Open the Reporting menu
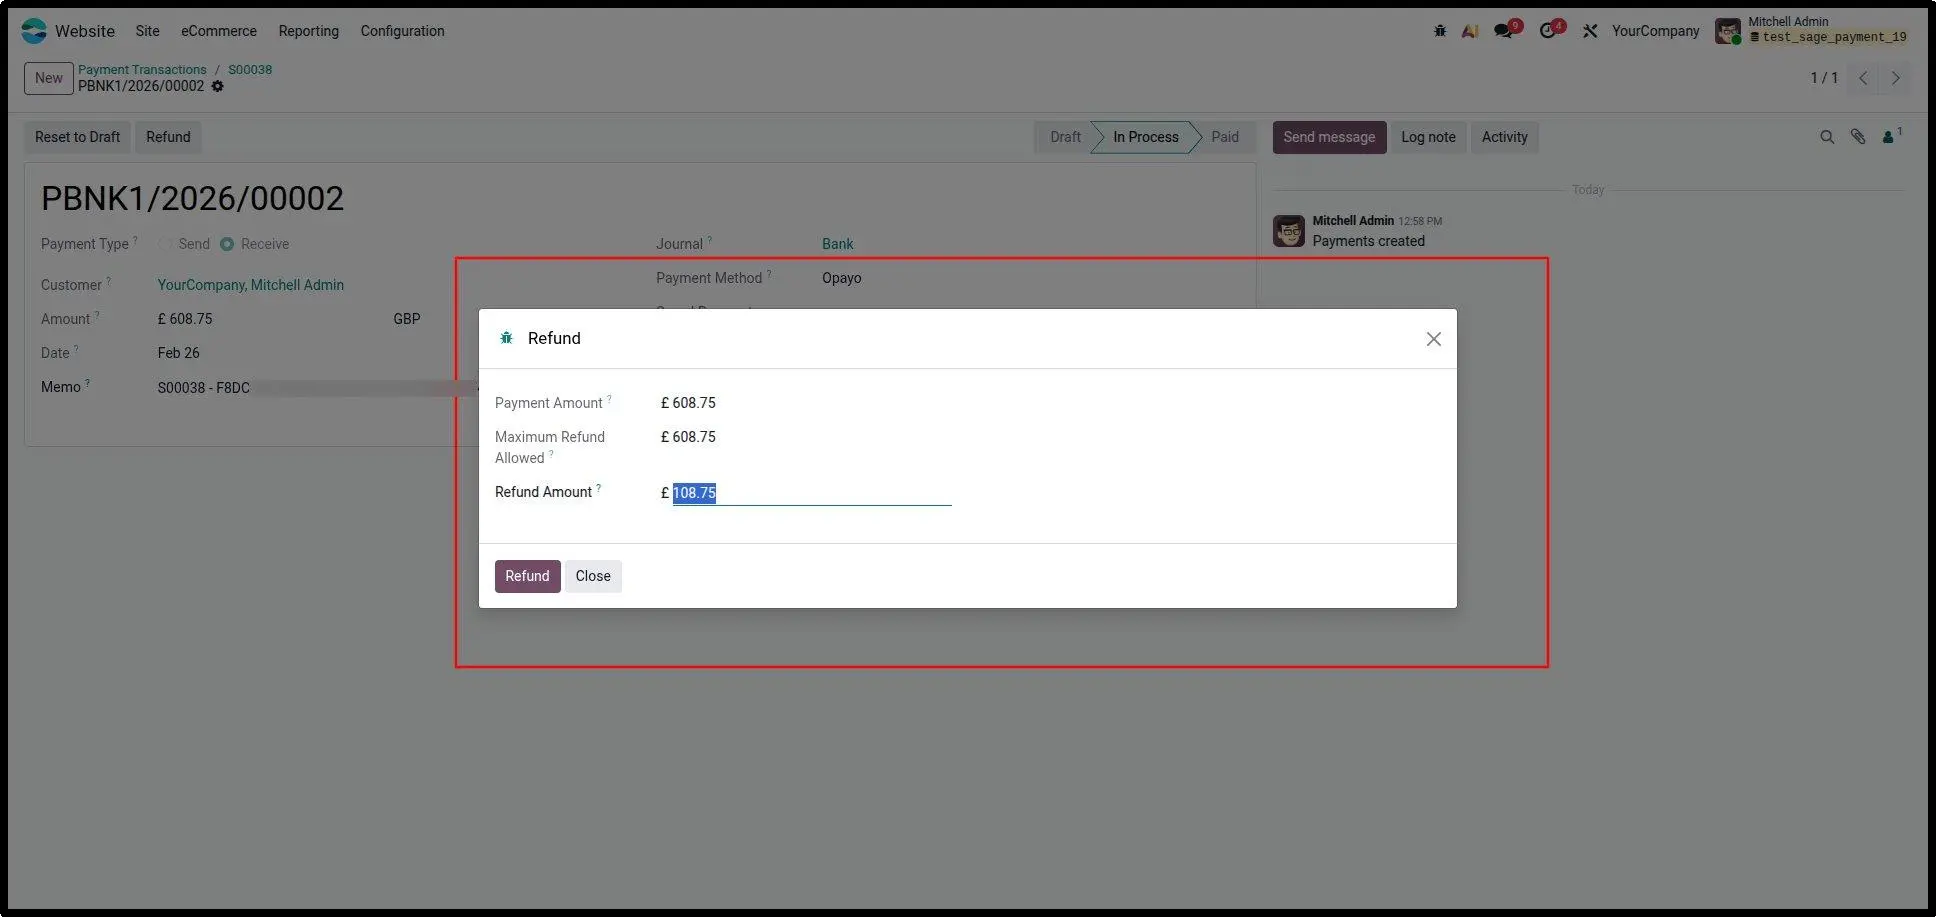The width and height of the screenshot is (1938, 919). coord(309,31)
